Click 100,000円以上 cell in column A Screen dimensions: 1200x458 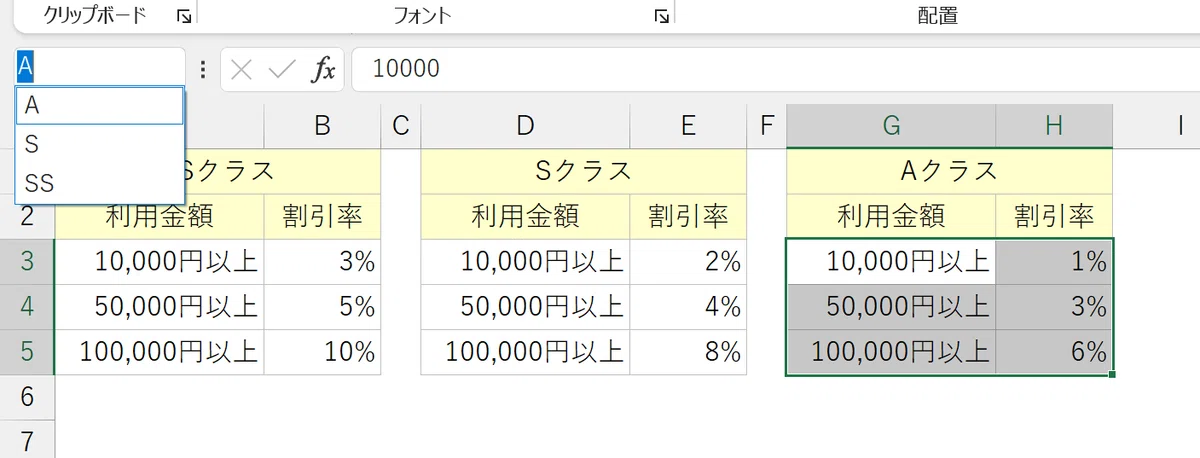point(160,352)
